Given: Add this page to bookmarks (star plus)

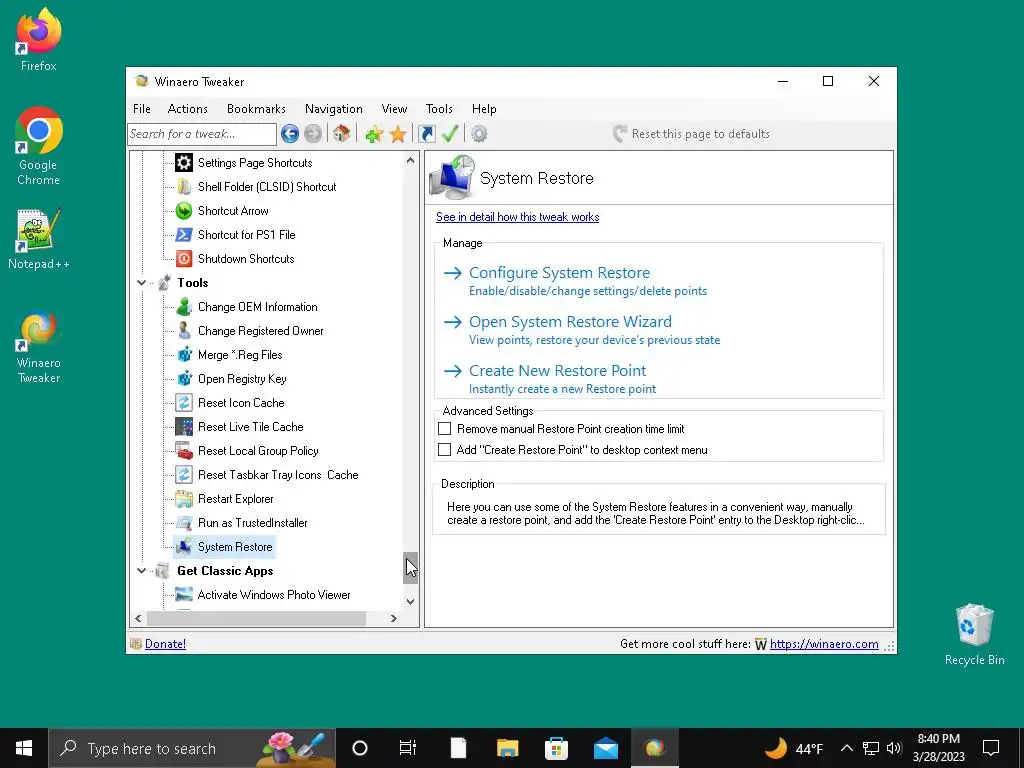Looking at the screenshot, I should 374,134.
